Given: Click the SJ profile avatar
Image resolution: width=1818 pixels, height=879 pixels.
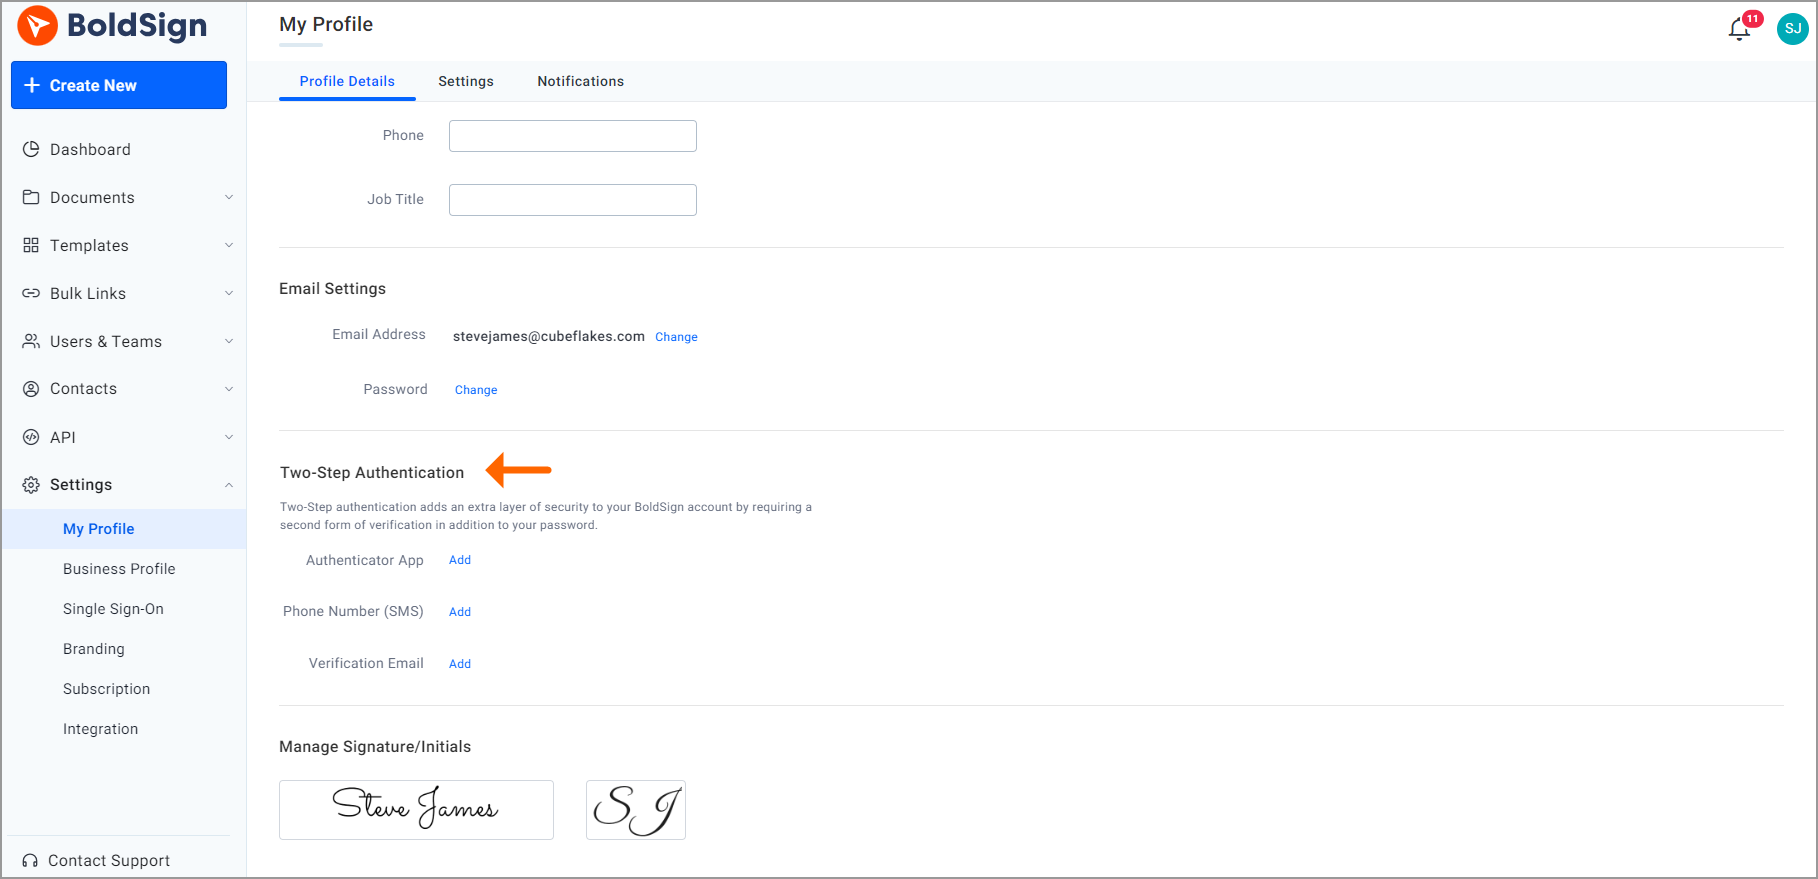Looking at the screenshot, I should 1791,29.
